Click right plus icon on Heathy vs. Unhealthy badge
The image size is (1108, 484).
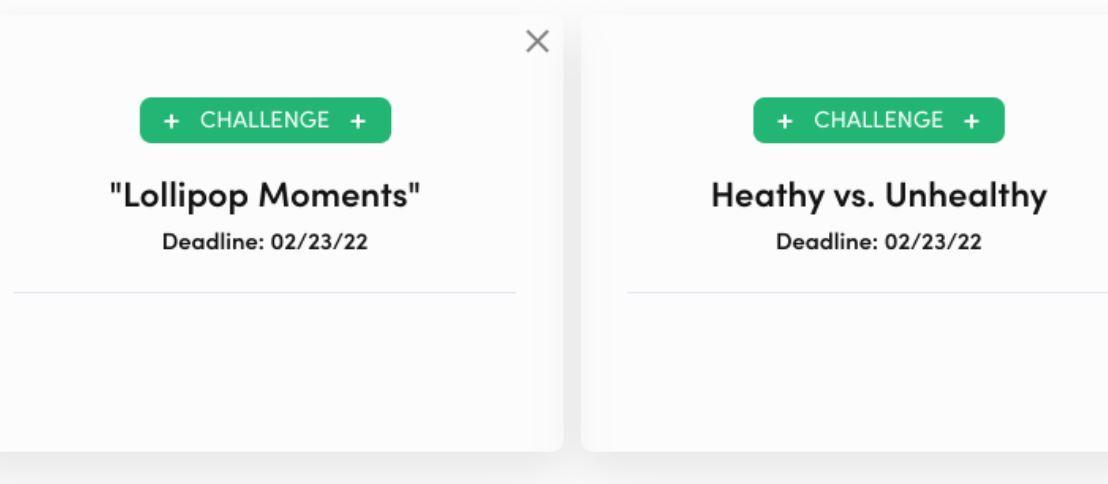click(971, 121)
